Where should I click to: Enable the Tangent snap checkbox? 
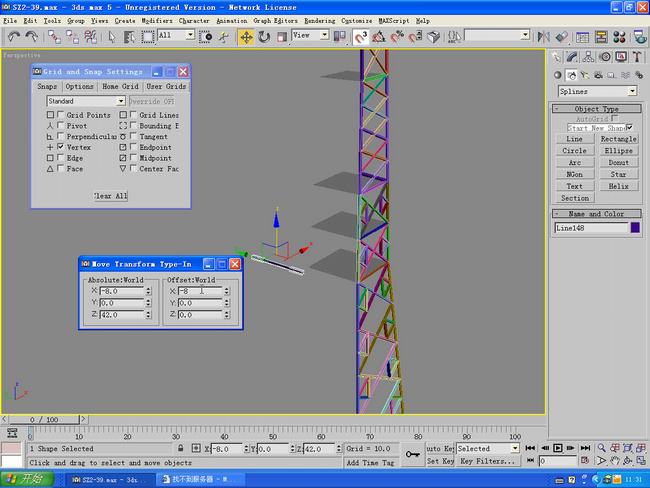pos(133,136)
